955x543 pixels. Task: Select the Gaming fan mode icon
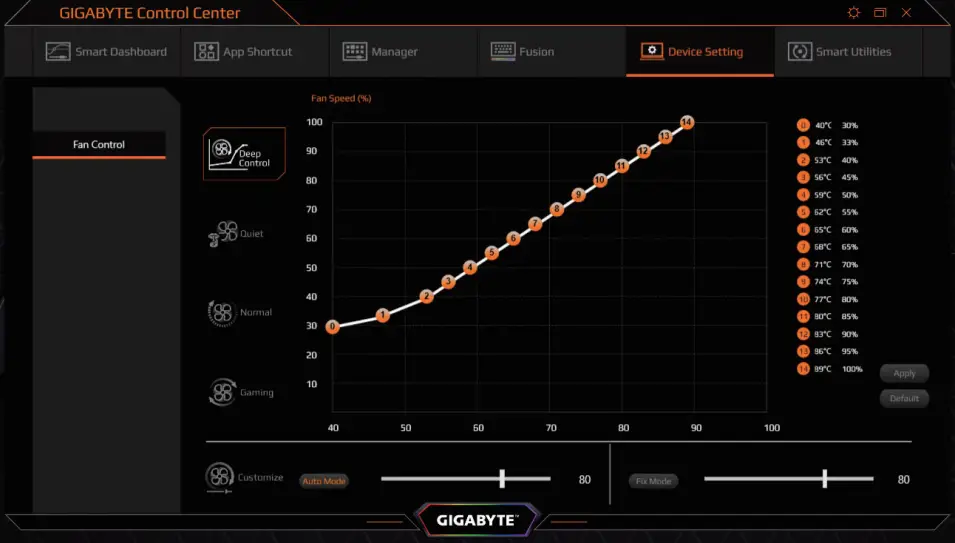coord(241,392)
